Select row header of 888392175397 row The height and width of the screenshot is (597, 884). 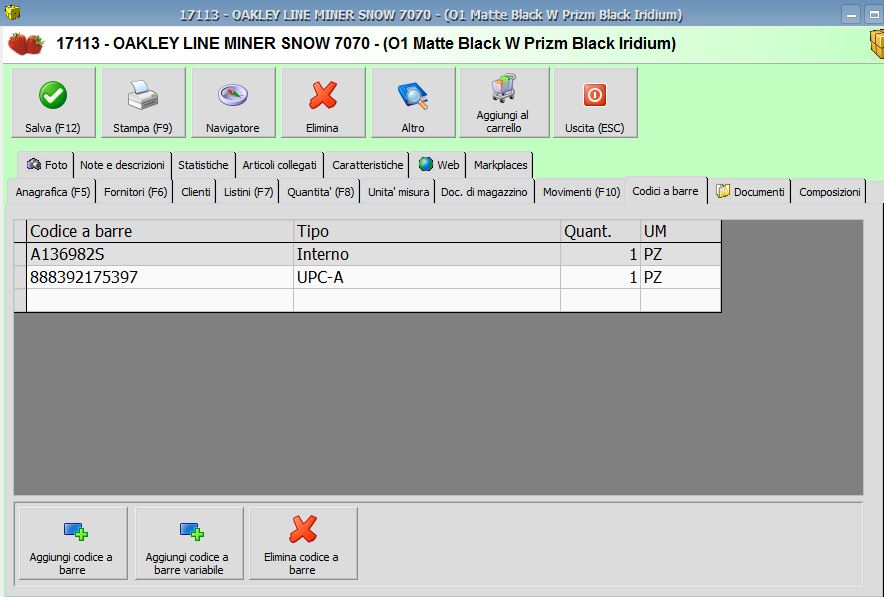click(x=20, y=277)
